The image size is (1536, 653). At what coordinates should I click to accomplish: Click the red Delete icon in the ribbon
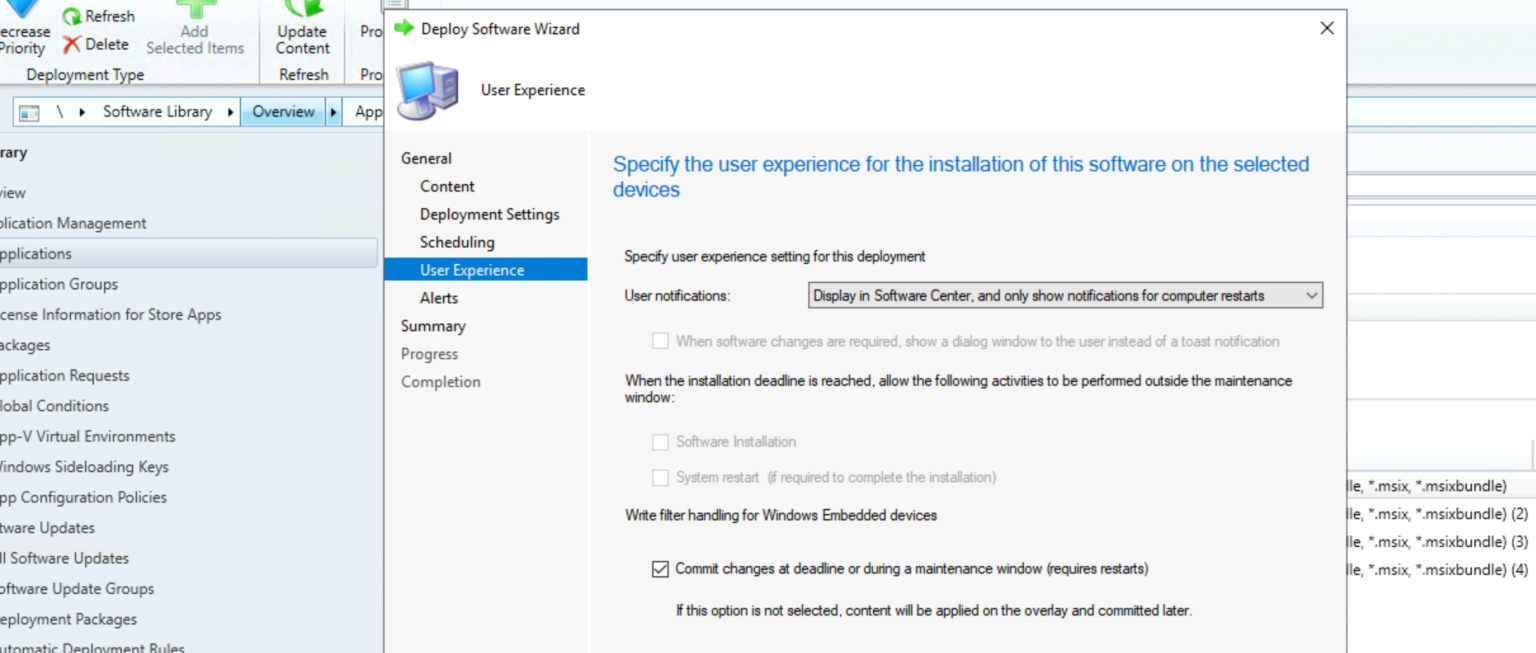(x=72, y=45)
